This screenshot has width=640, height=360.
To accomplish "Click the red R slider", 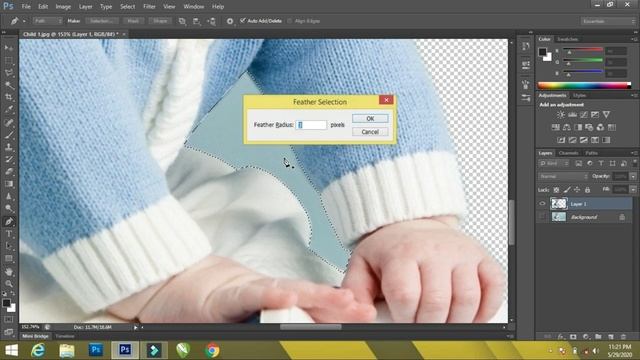I will click(583, 50).
